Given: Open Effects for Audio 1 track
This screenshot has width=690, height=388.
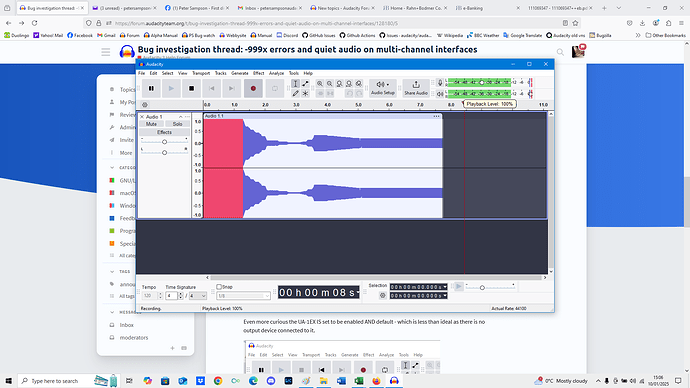Looking at the screenshot, I should click(165, 132).
